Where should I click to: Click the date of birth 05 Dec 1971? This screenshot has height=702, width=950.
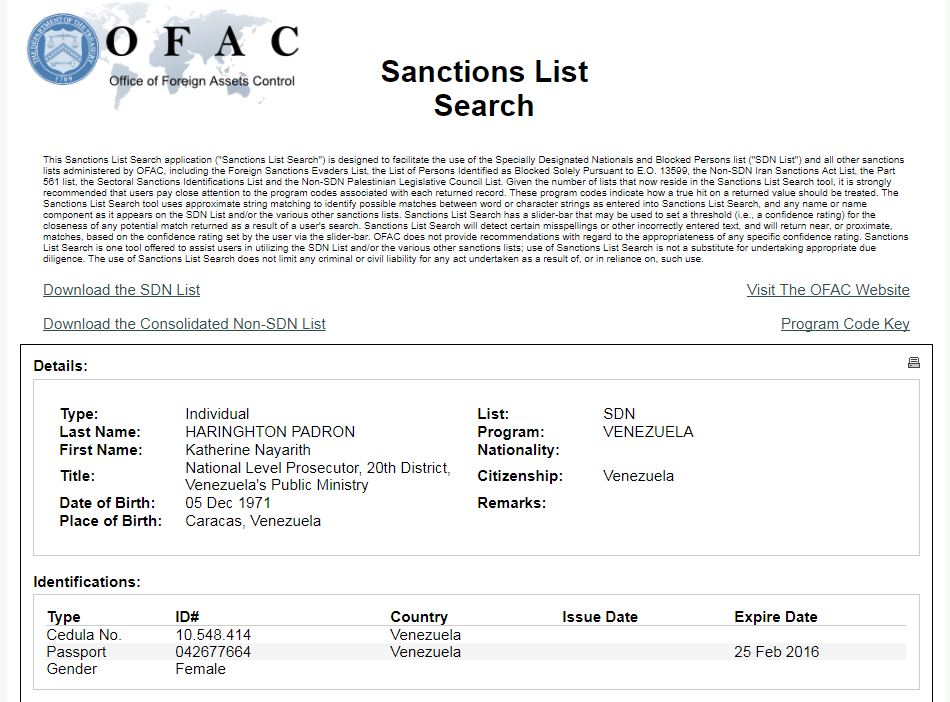click(x=228, y=503)
